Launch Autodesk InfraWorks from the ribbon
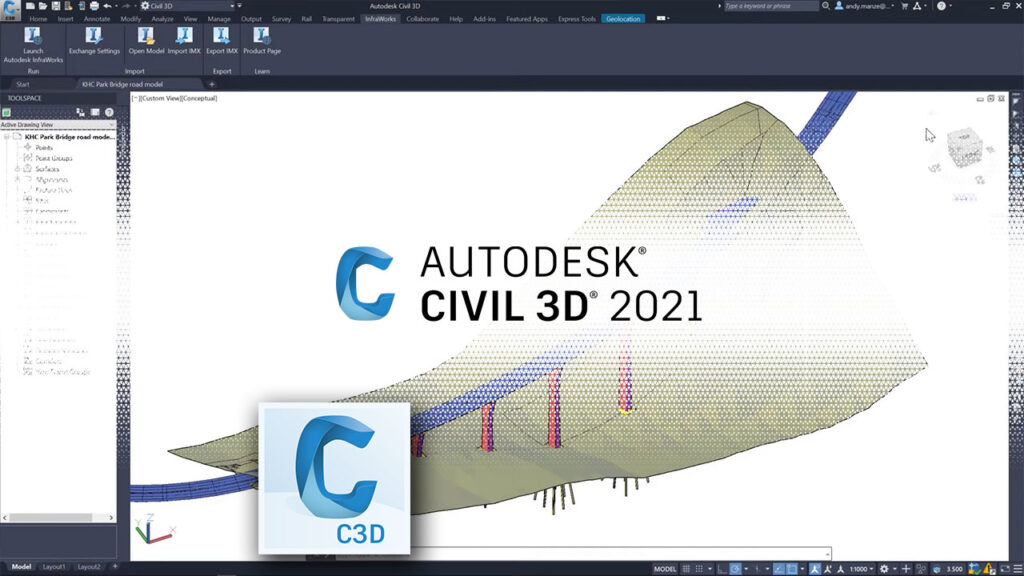The width and height of the screenshot is (1024, 576). click(33, 44)
